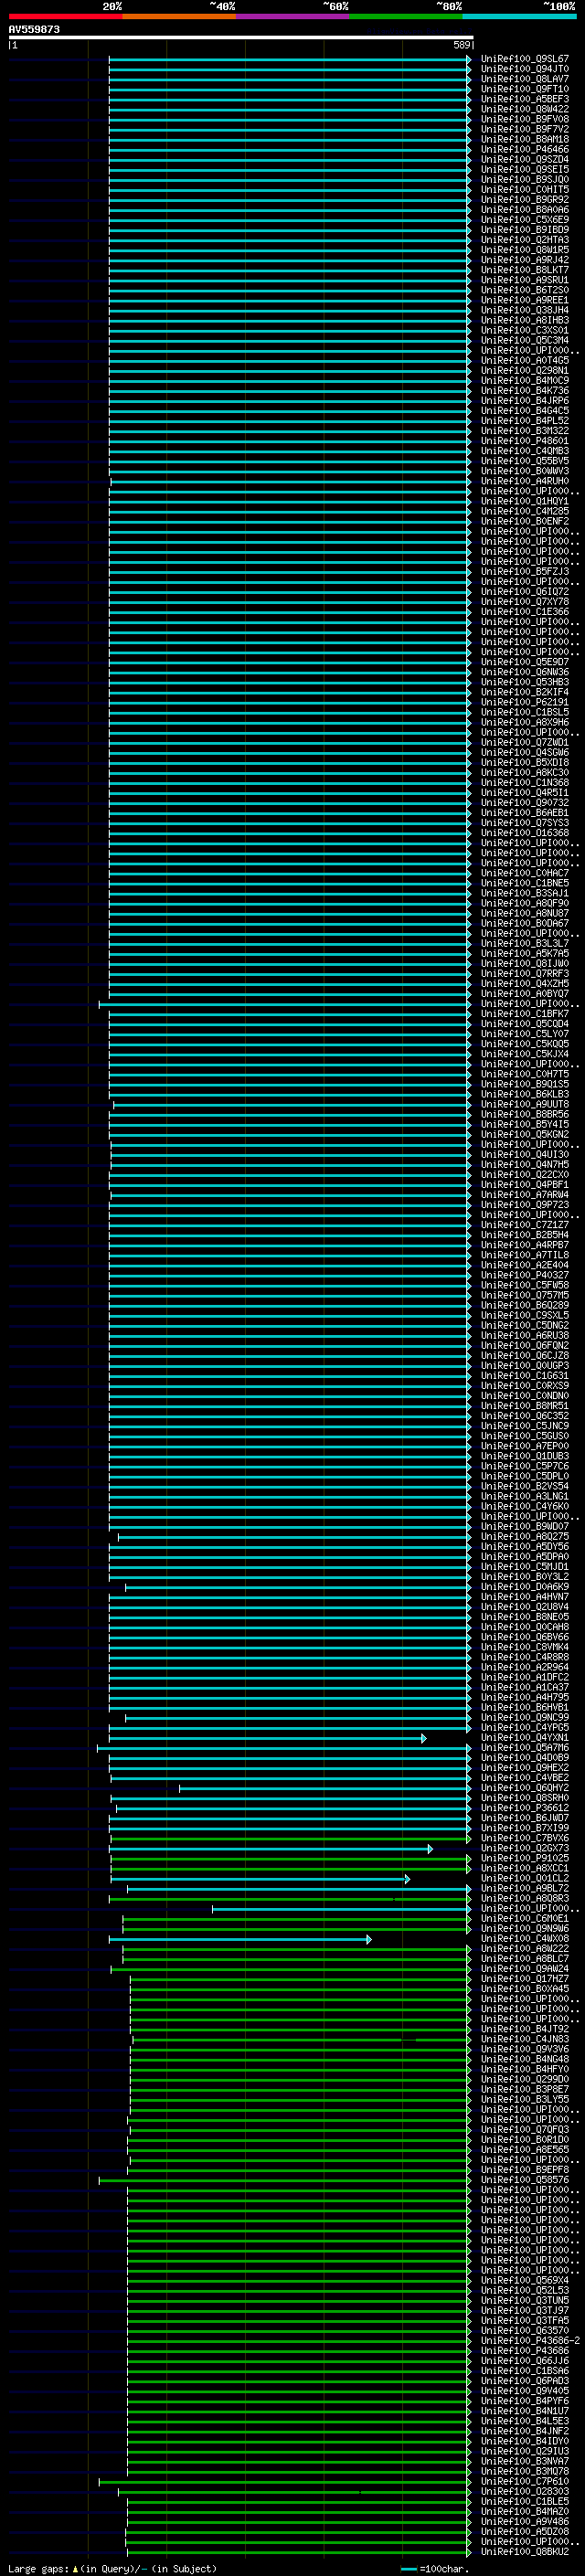Click the alignment bar of UniRef100_Q01CL2
585x2576 pixels.
click(x=260, y=1879)
